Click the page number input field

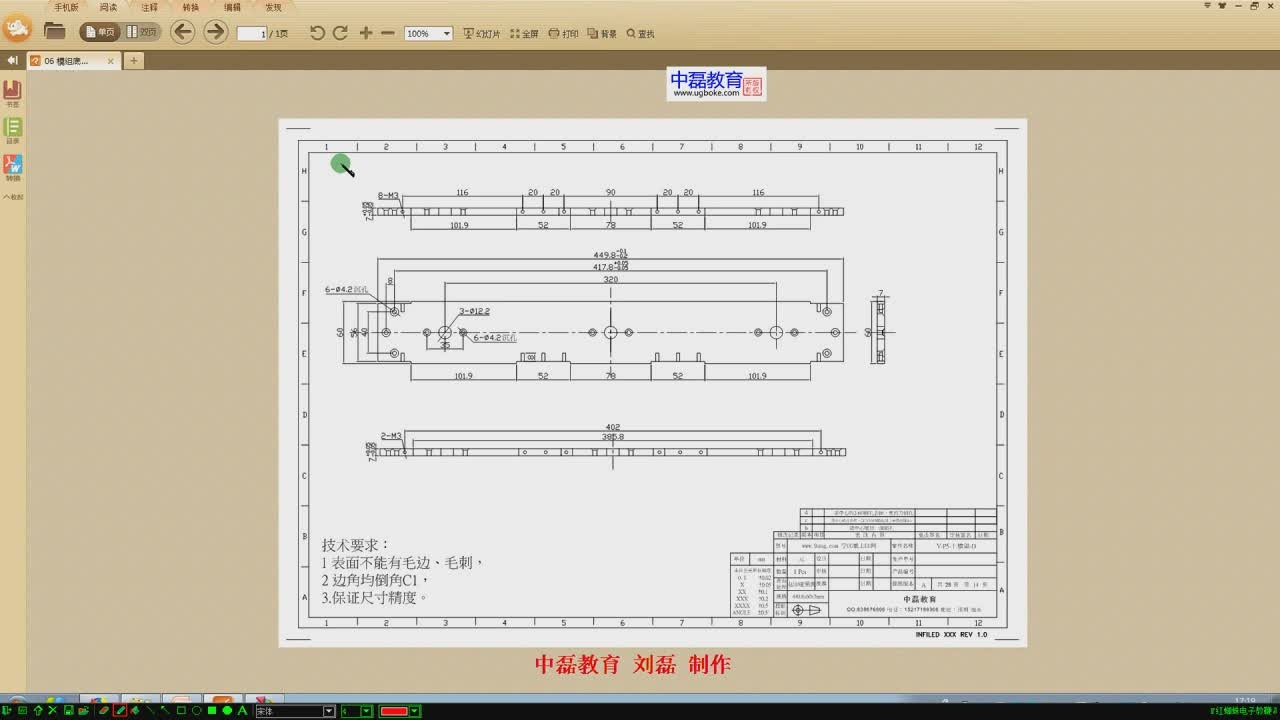pyautogui.click(x=252, y=33)
